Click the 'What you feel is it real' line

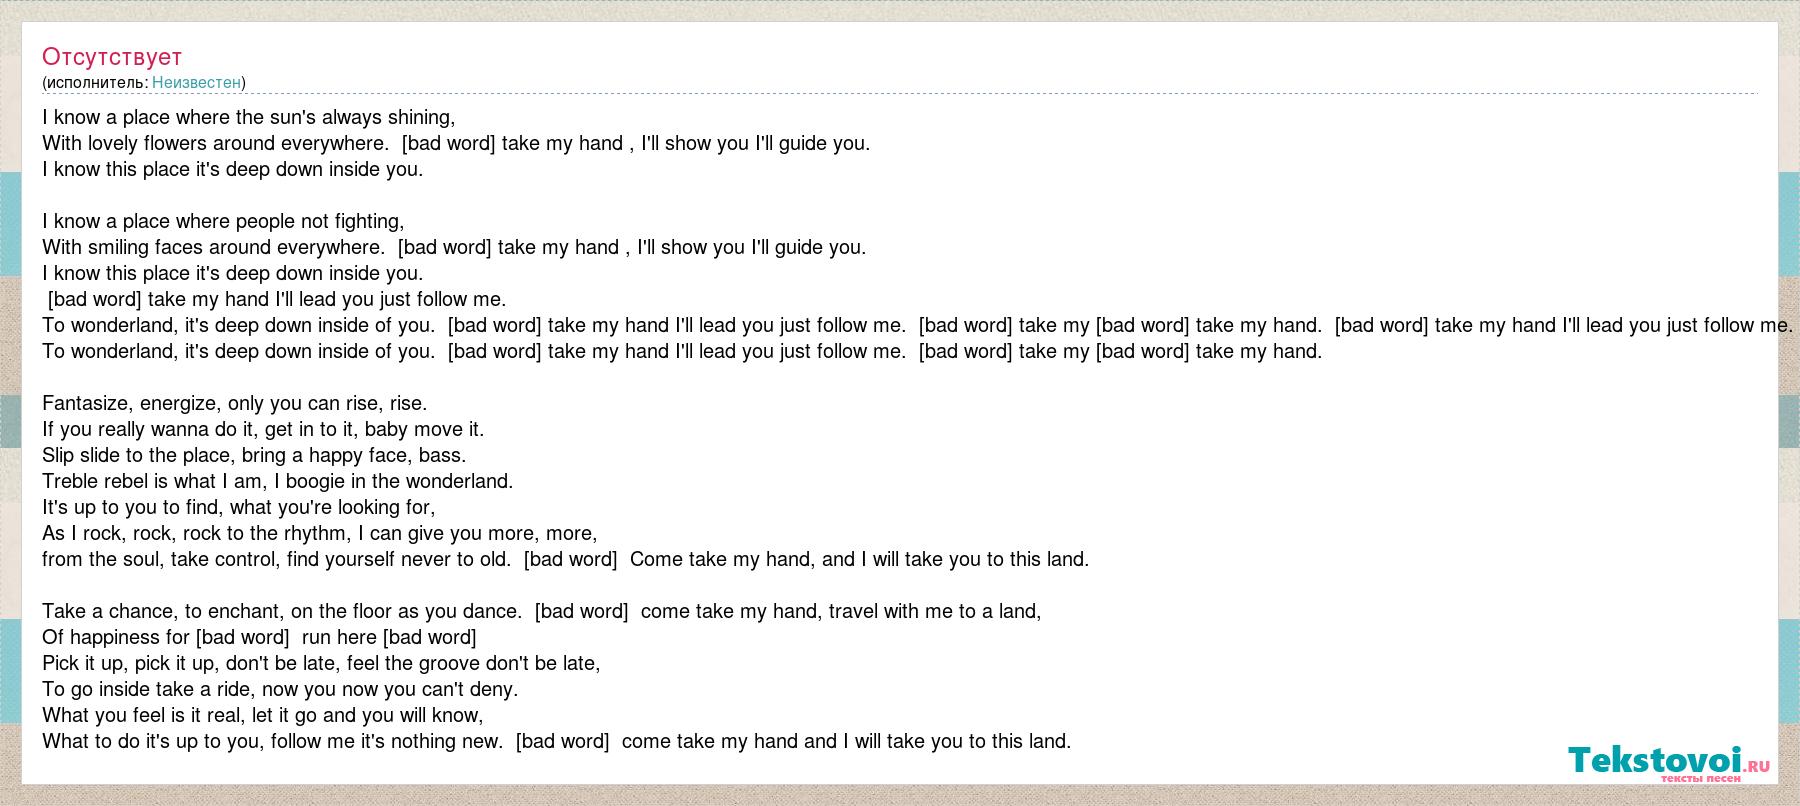coord(263,715)
